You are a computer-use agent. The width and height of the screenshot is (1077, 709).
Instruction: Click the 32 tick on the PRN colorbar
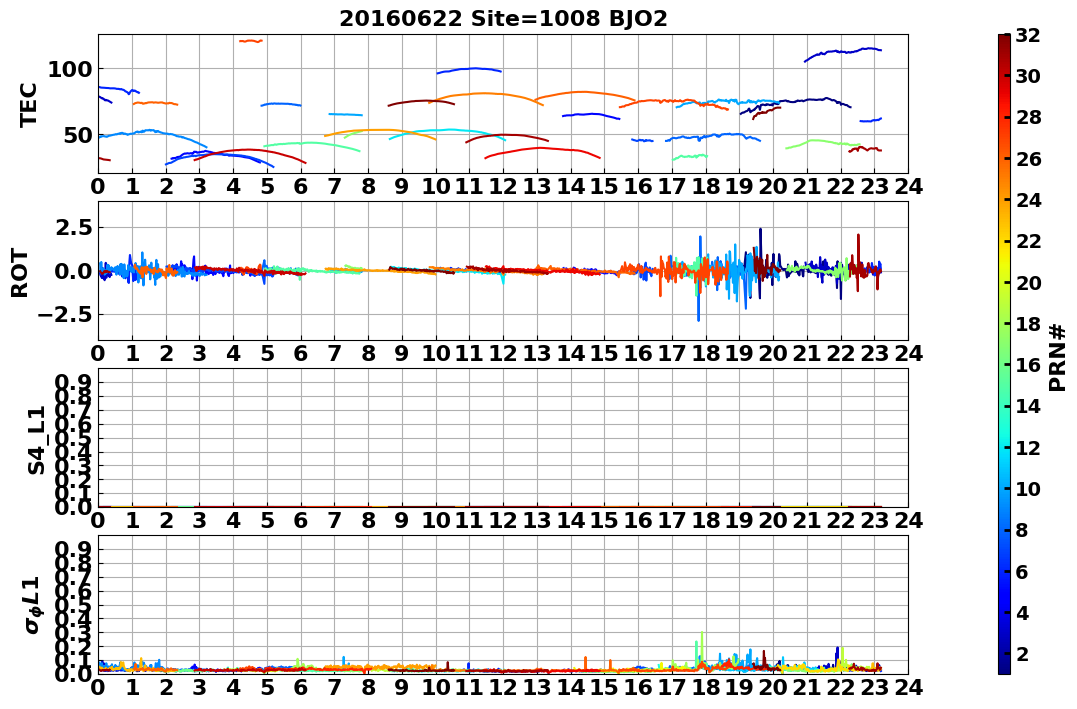click(x=1027, y=36)
